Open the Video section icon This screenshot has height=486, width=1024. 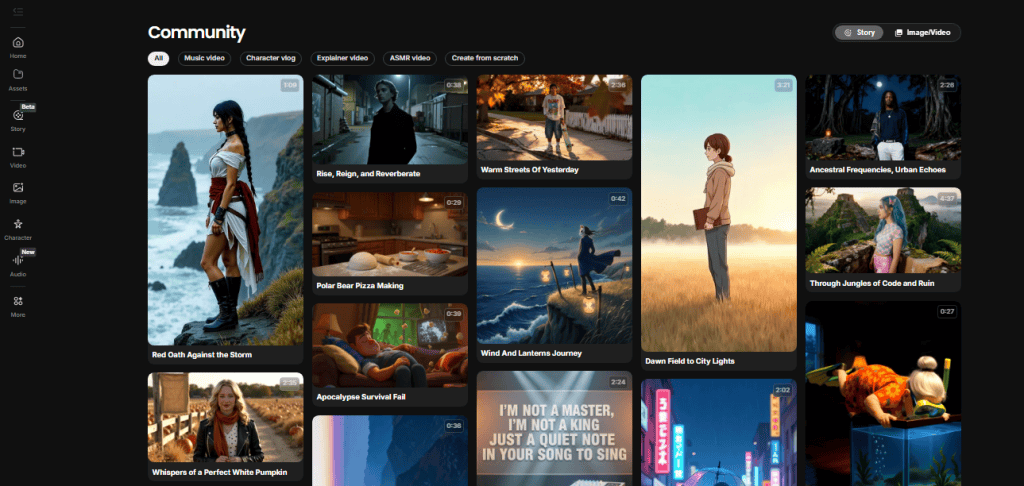pyautogui.click(x=18, y=152)
